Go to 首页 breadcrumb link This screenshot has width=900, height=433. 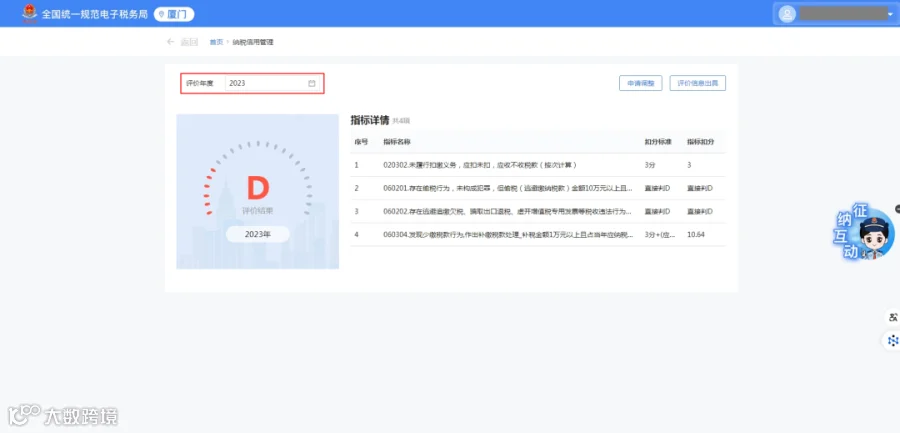click(216, 42)
